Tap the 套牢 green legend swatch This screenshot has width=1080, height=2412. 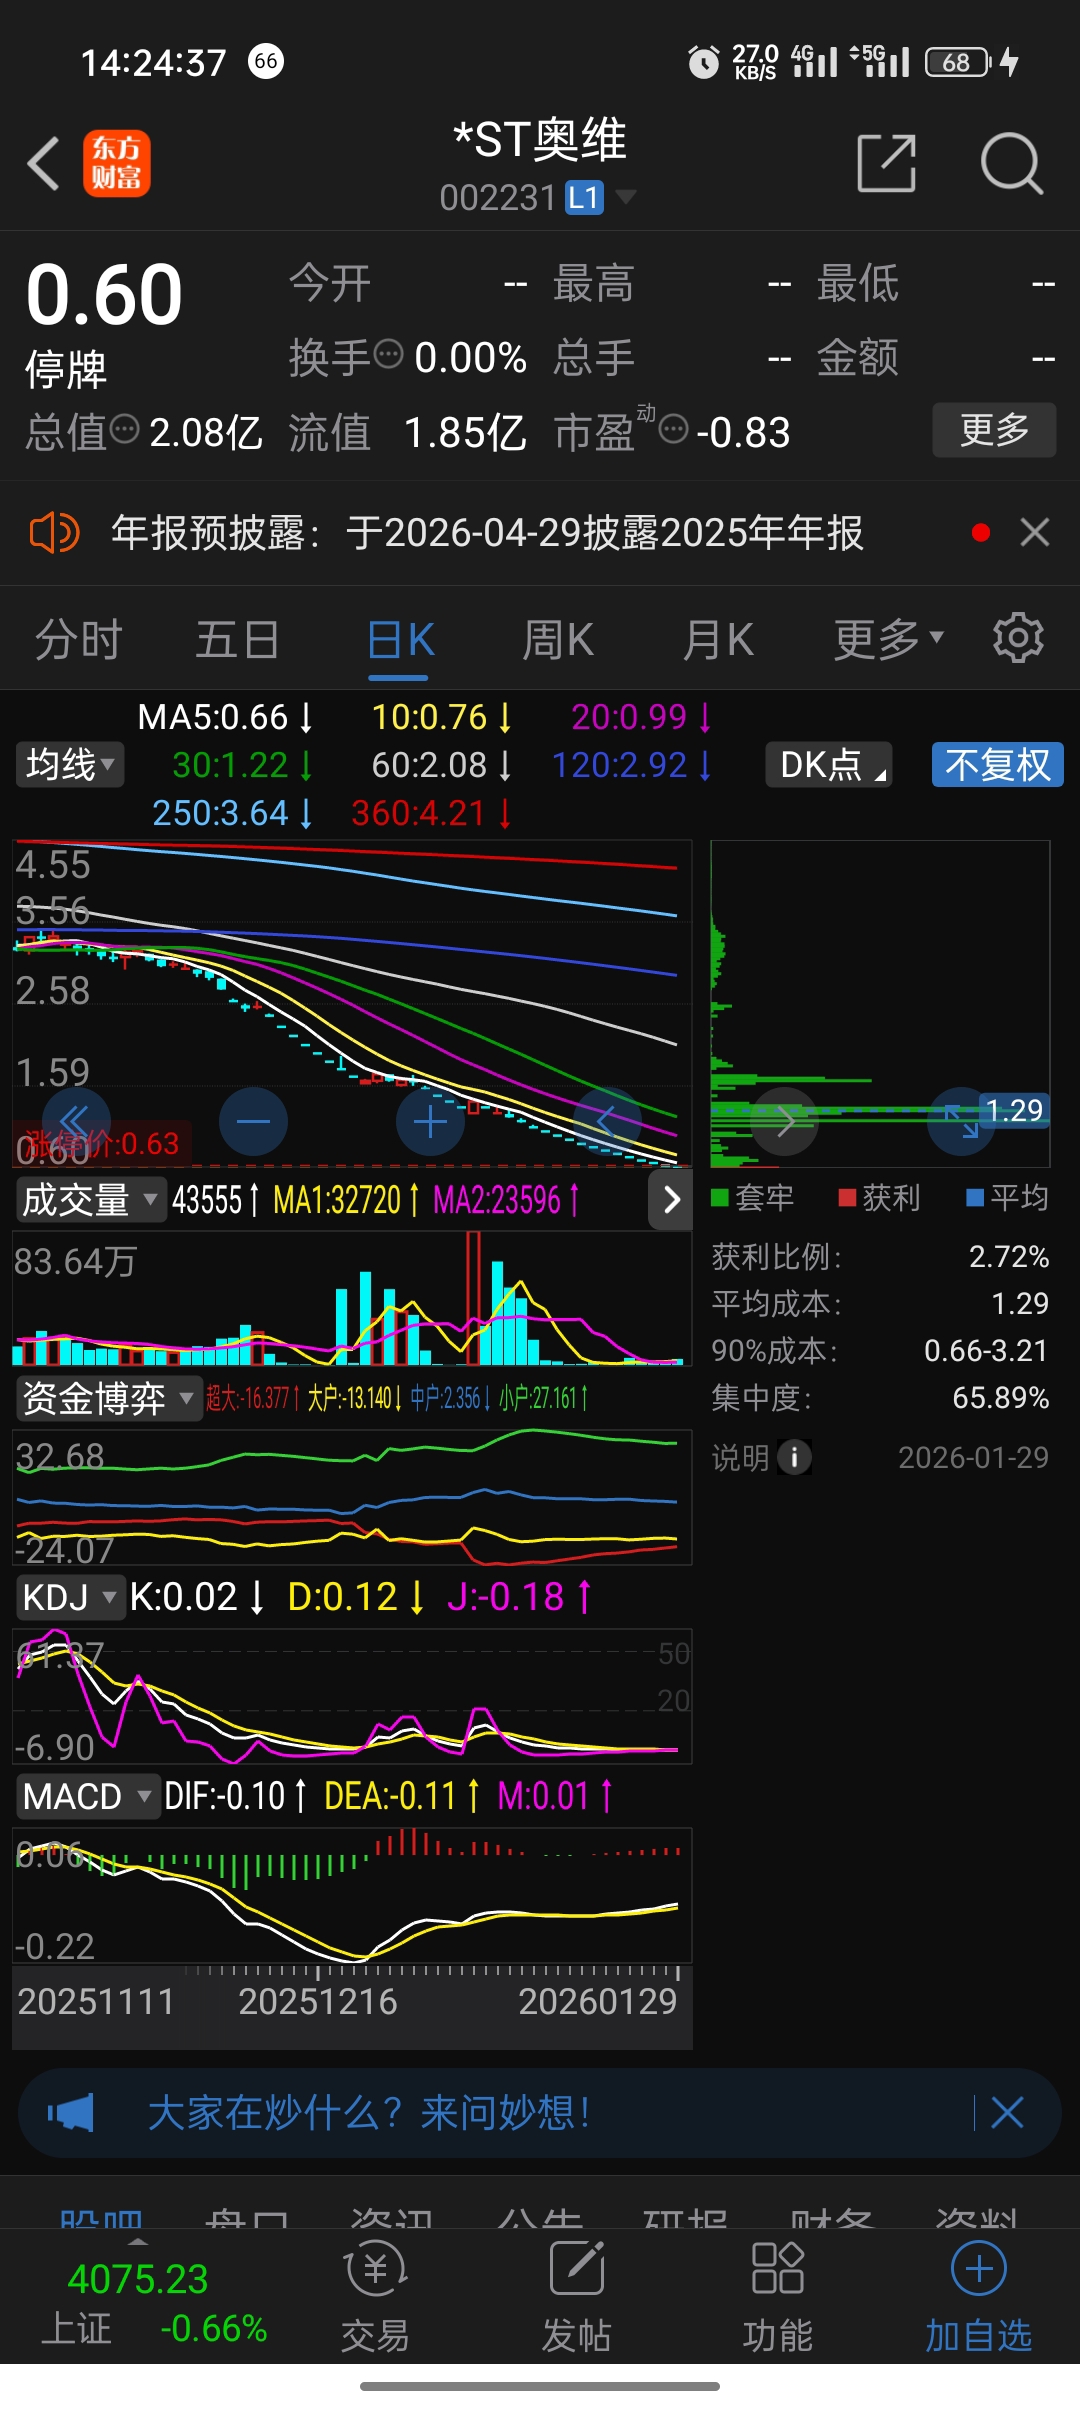(x=719, y=1198)
